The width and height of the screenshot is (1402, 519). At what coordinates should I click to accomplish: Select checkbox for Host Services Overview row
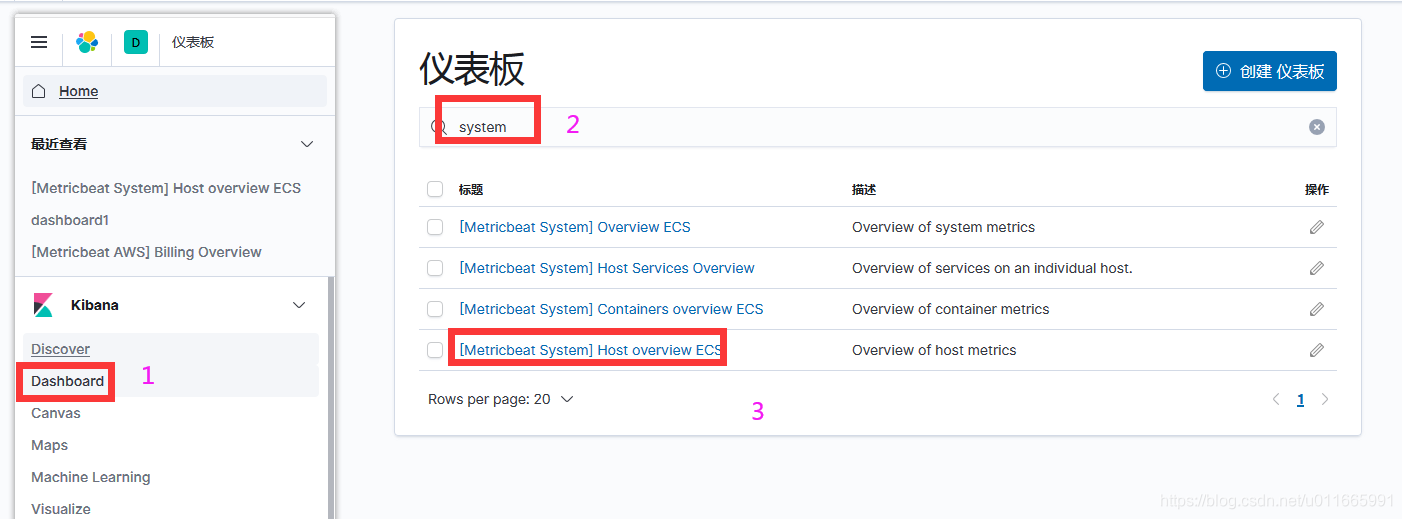435,268
